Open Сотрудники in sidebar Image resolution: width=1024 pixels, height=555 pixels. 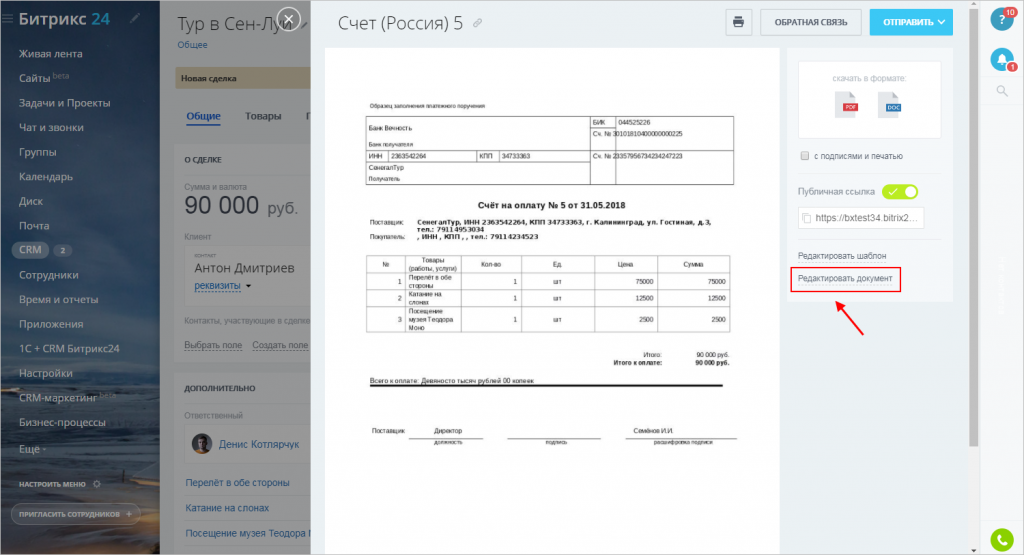48,275
